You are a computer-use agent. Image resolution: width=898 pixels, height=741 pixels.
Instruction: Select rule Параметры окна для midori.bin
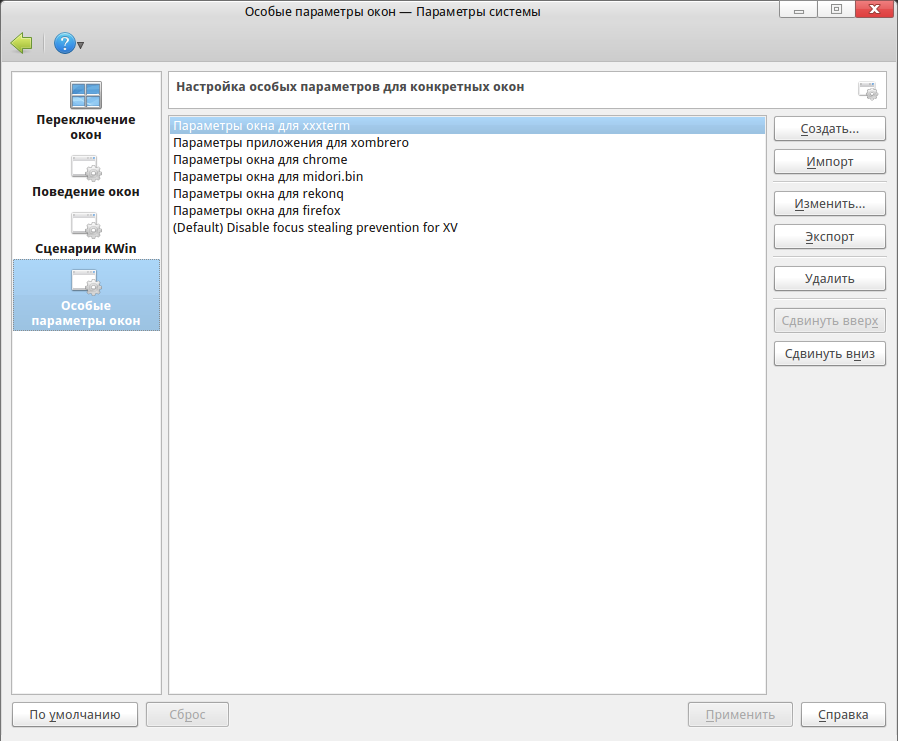(467, 176)
